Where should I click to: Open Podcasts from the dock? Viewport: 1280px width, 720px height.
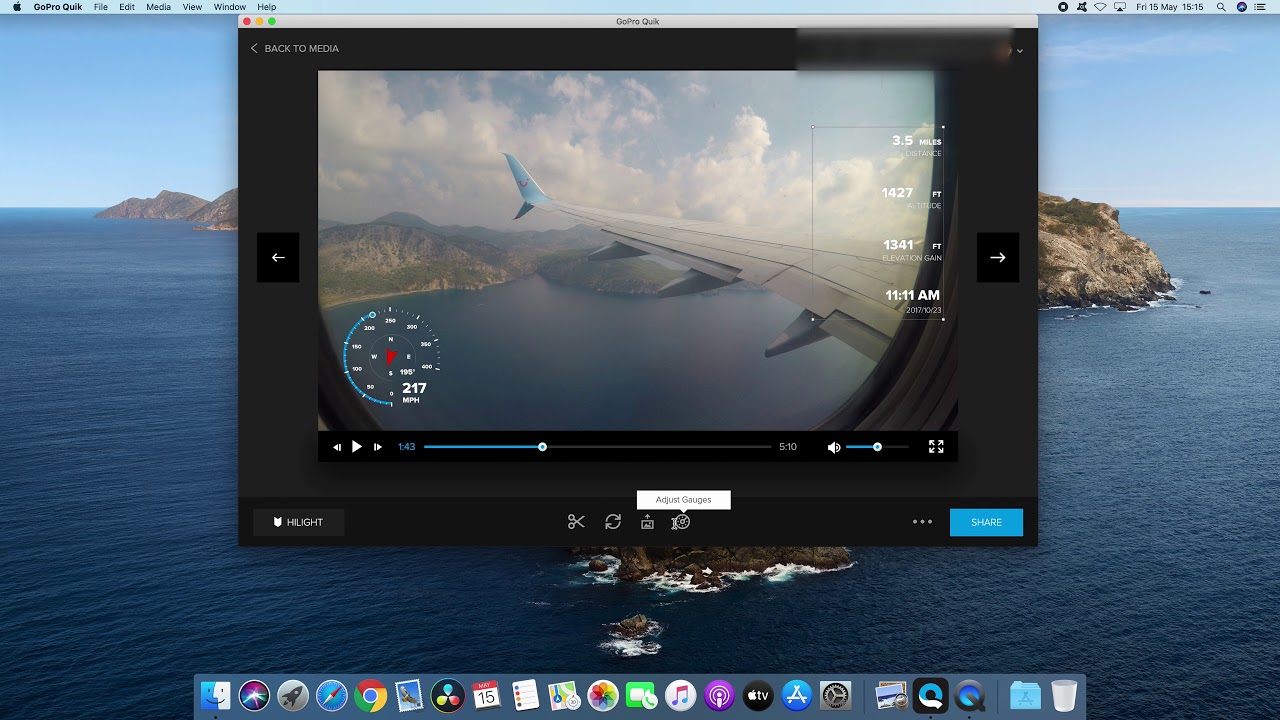point(719,695)
